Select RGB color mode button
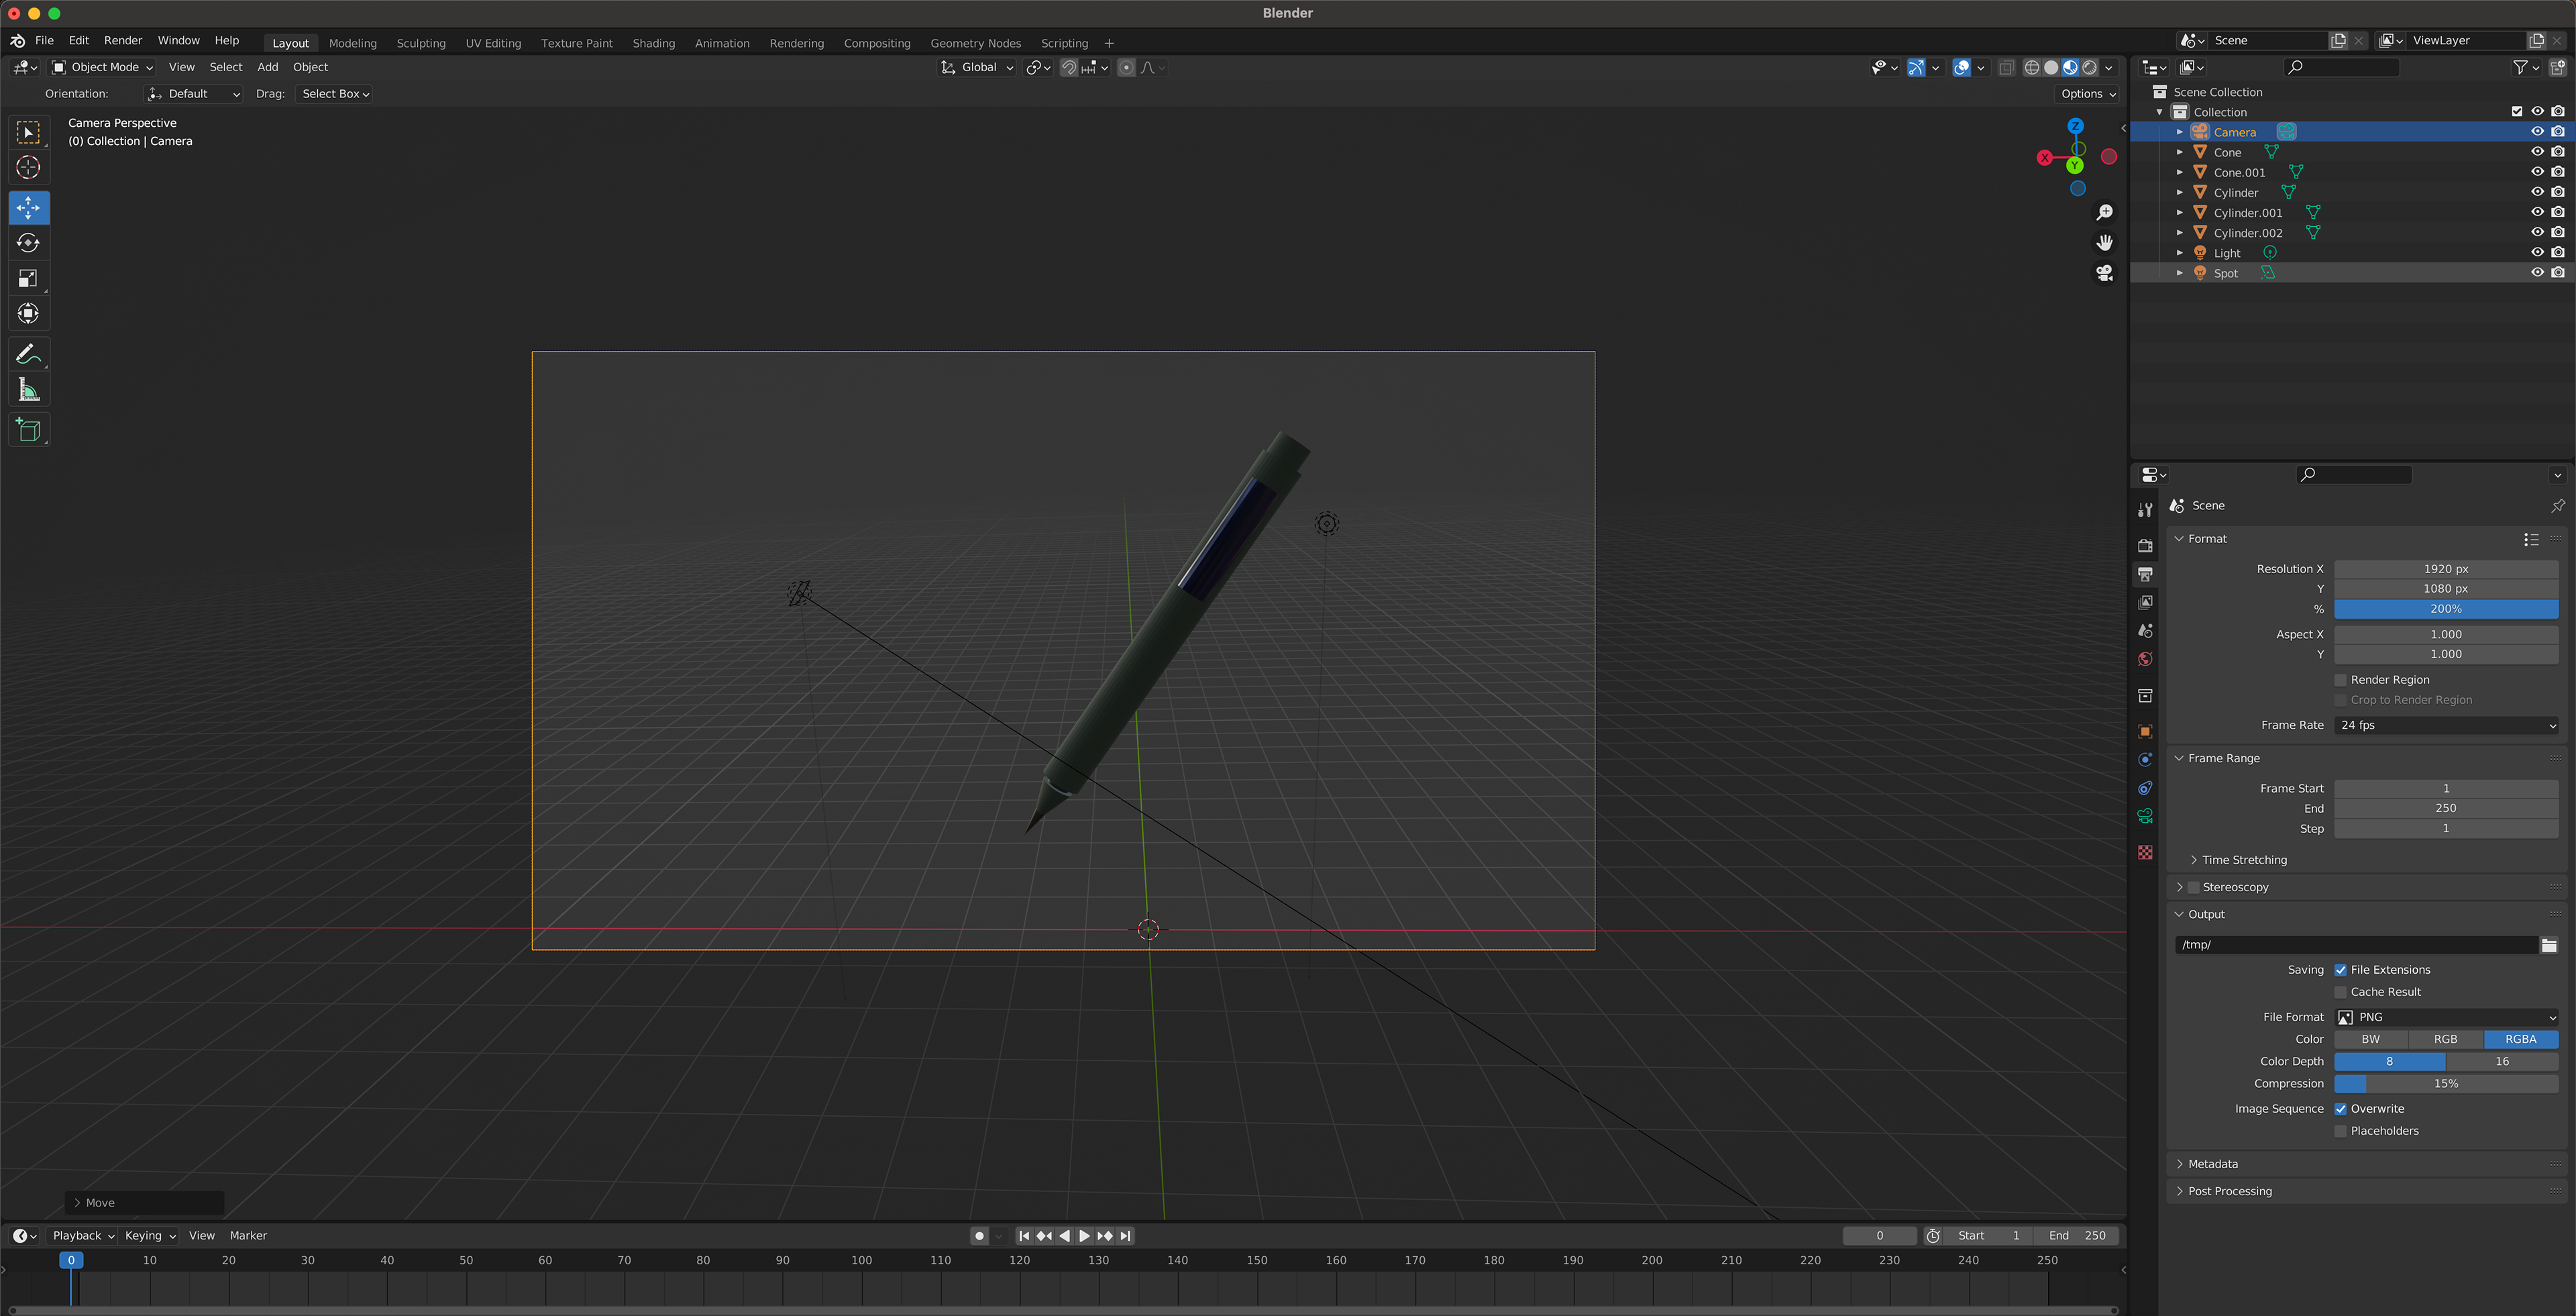 [2445, 1039]
